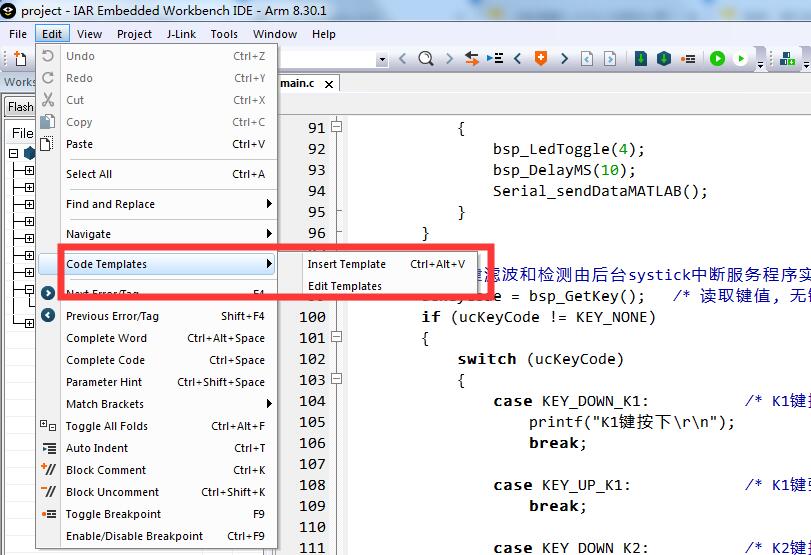Close the open Edit menu
Screen dimensions: 811x555
[52, 34]
